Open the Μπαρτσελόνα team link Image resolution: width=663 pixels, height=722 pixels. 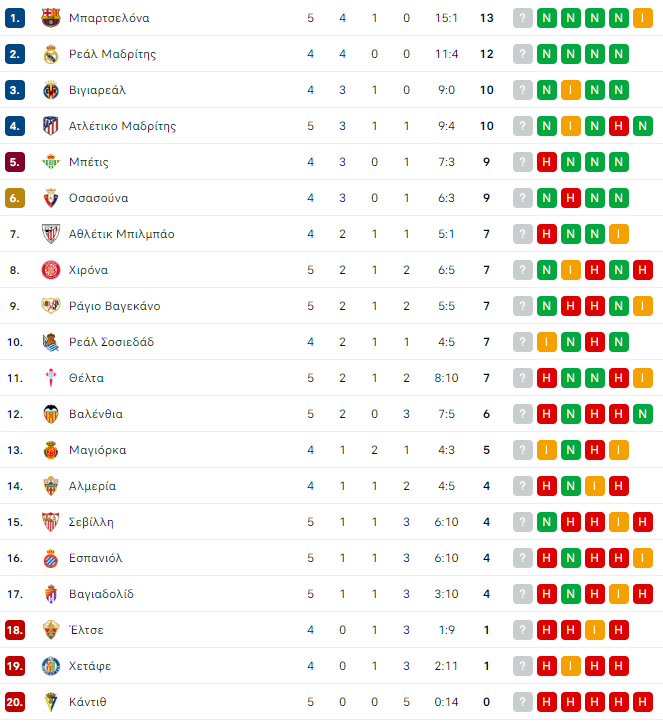point(109,18)
